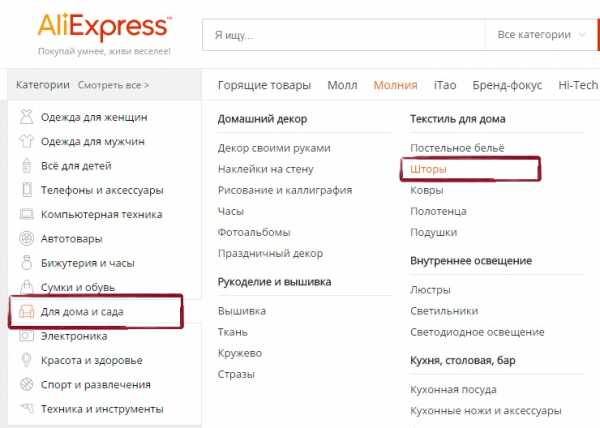
Task: Click the AliExpress logo
Action: point(103,25)
